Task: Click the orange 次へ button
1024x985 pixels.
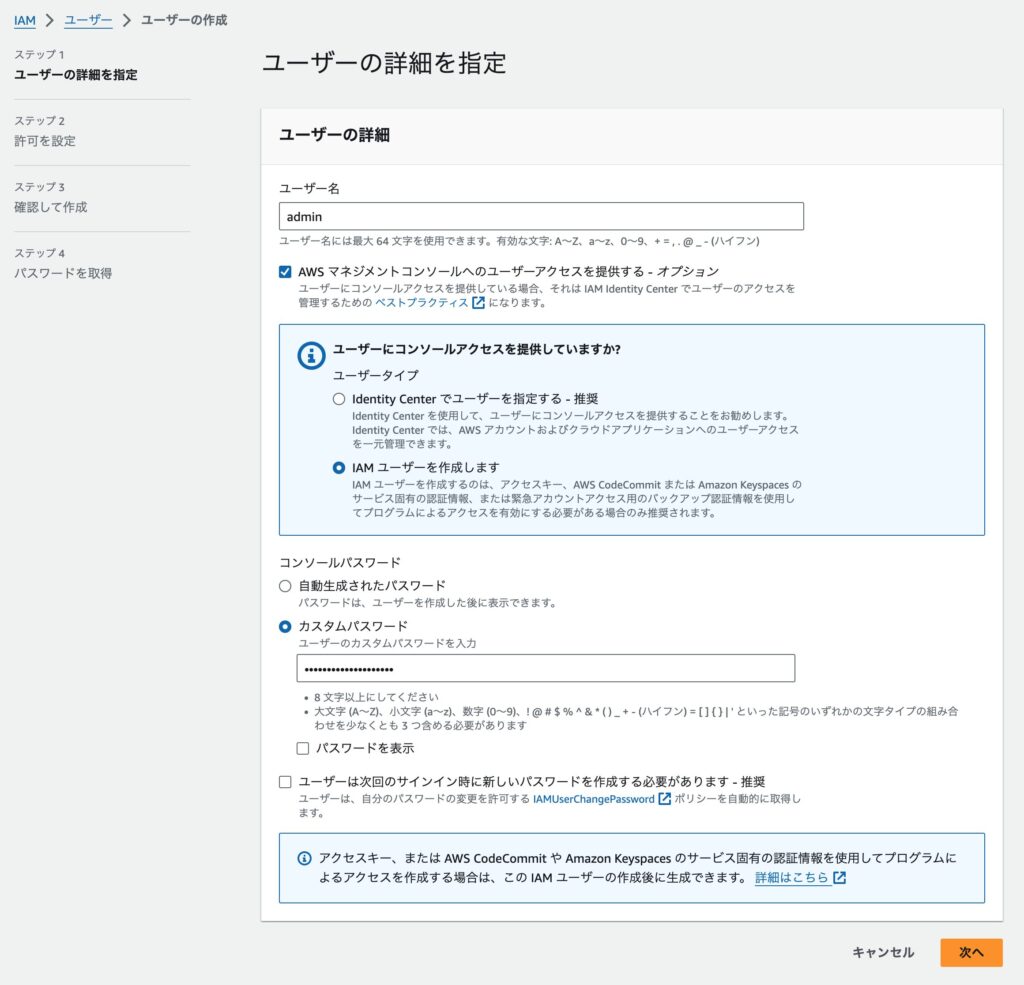Action: point(971,952)
